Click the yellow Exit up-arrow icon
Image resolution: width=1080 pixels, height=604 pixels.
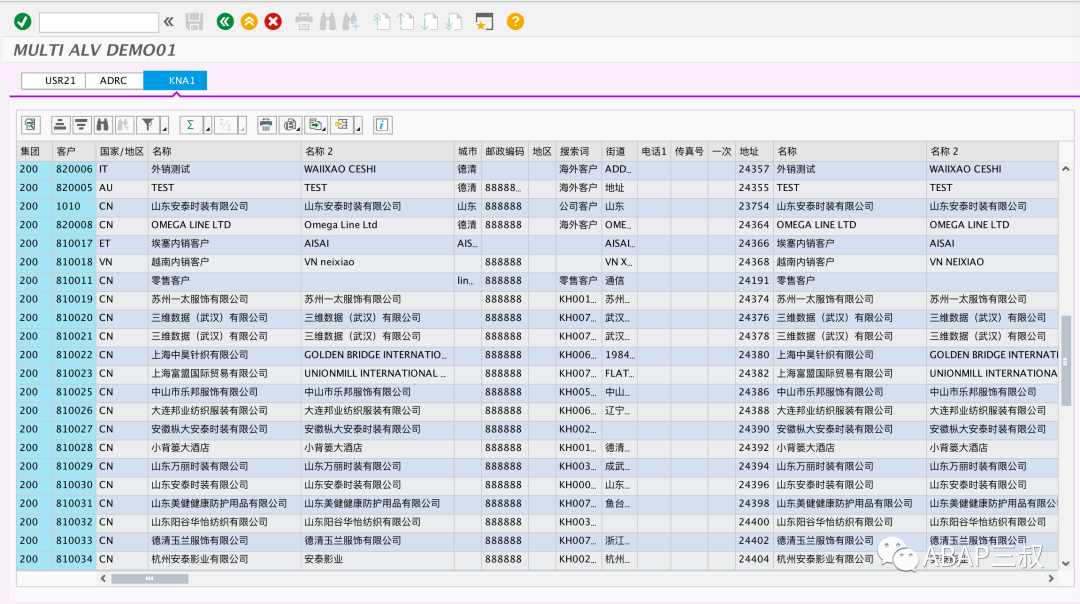(x=249, y=22)
